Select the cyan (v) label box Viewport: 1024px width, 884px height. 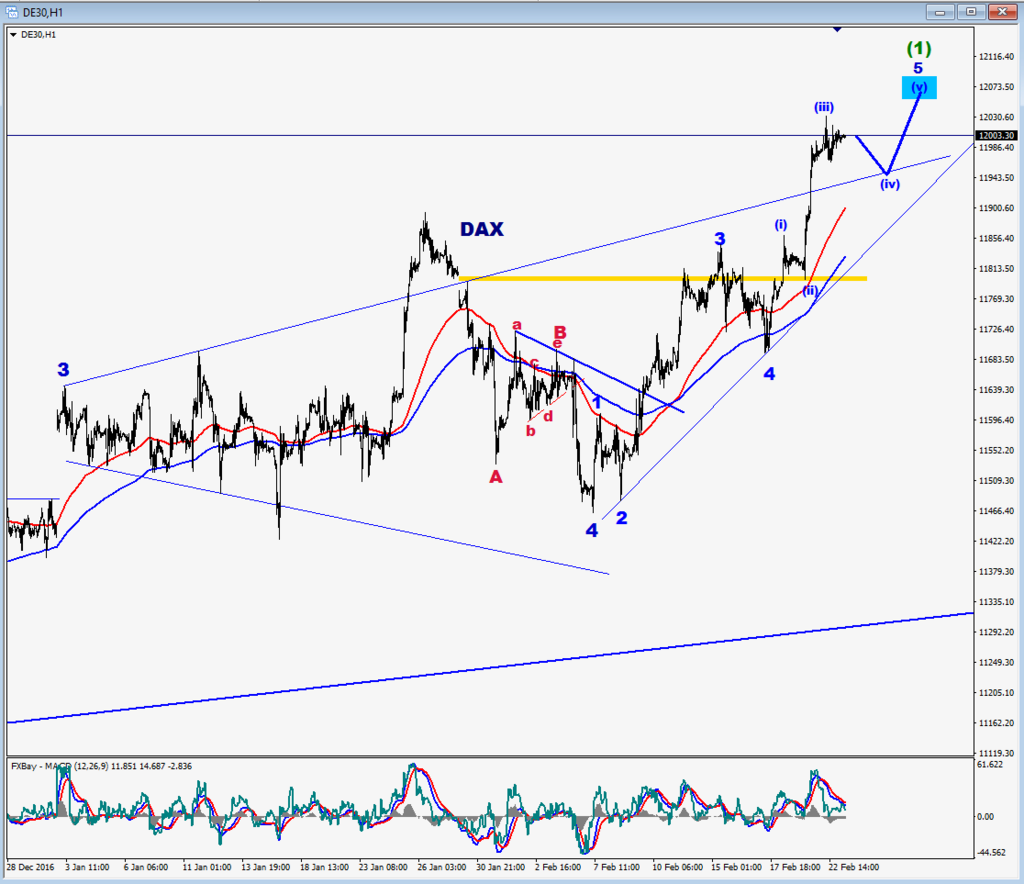pos(919,87)
